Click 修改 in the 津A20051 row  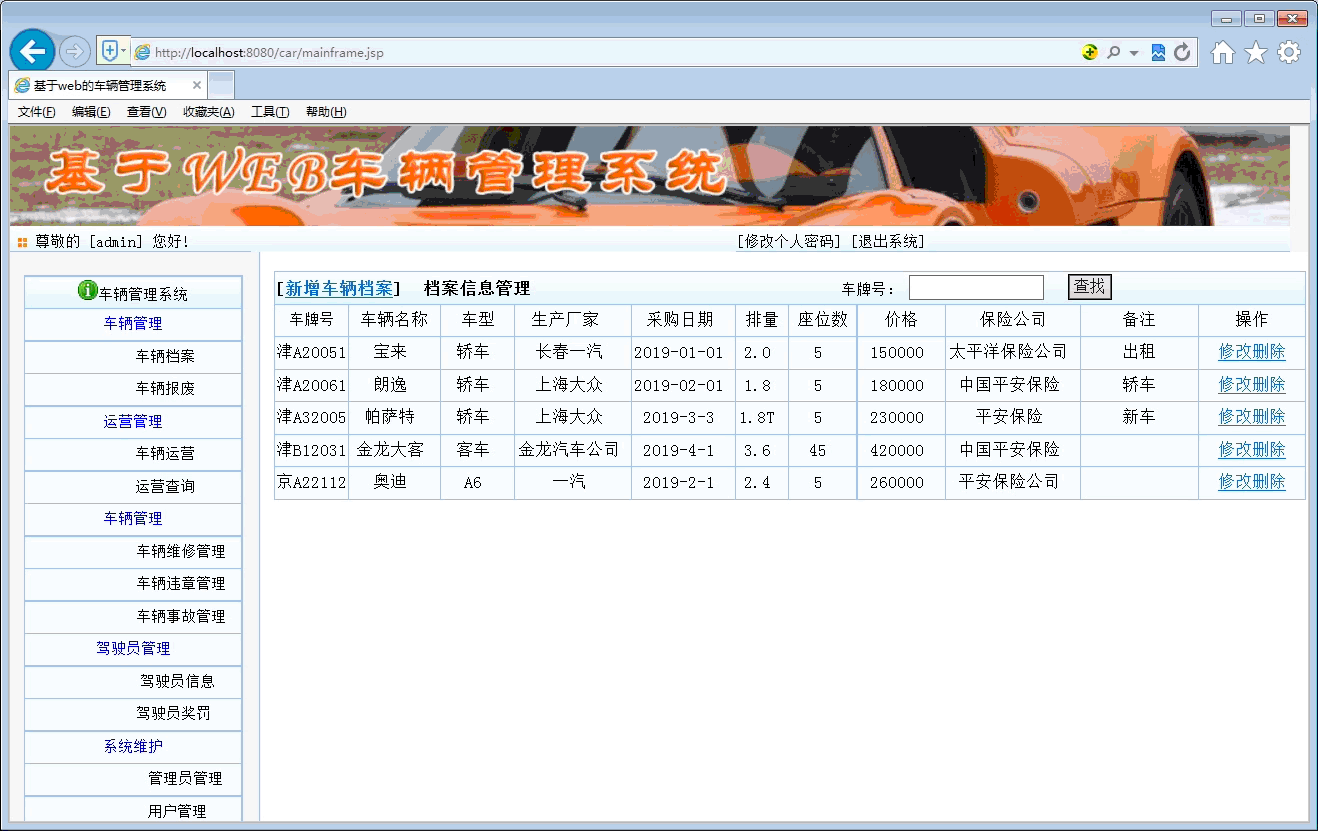click(x=1235, y=352)
